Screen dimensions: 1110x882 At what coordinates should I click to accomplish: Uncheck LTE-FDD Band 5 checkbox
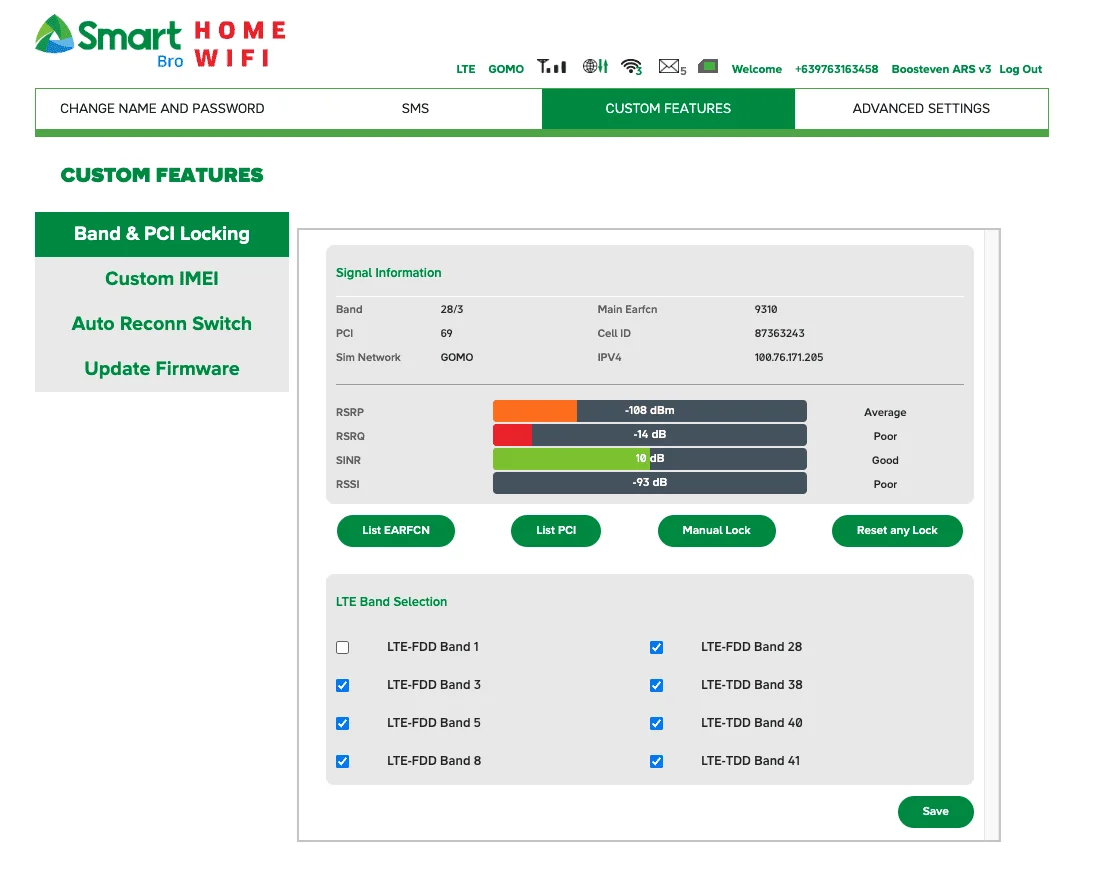click(x=343, y=723)
